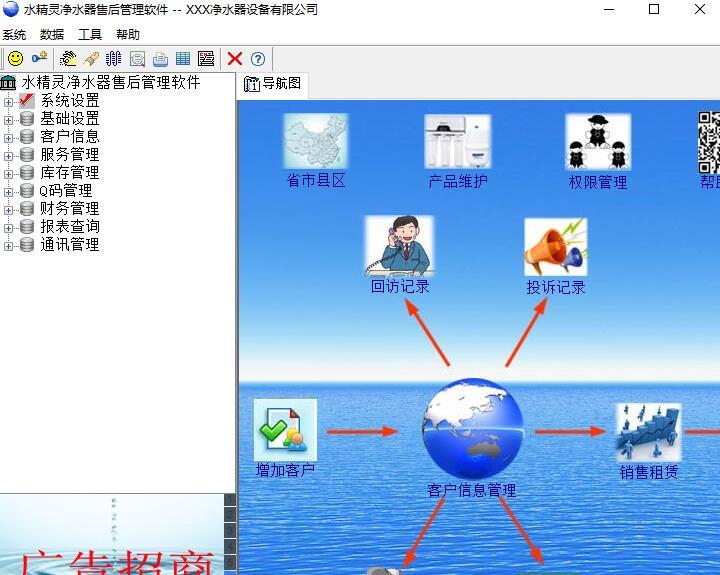This screenshot has height=575, width=720.
Task: Open 产品维护 water purifier icon
Action: (458, 141)
